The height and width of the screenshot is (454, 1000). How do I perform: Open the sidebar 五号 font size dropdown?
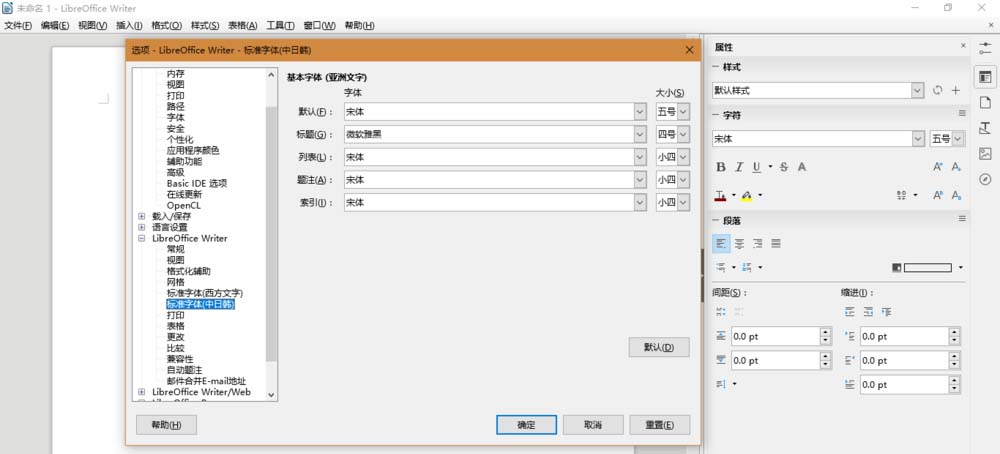[958, 138]
